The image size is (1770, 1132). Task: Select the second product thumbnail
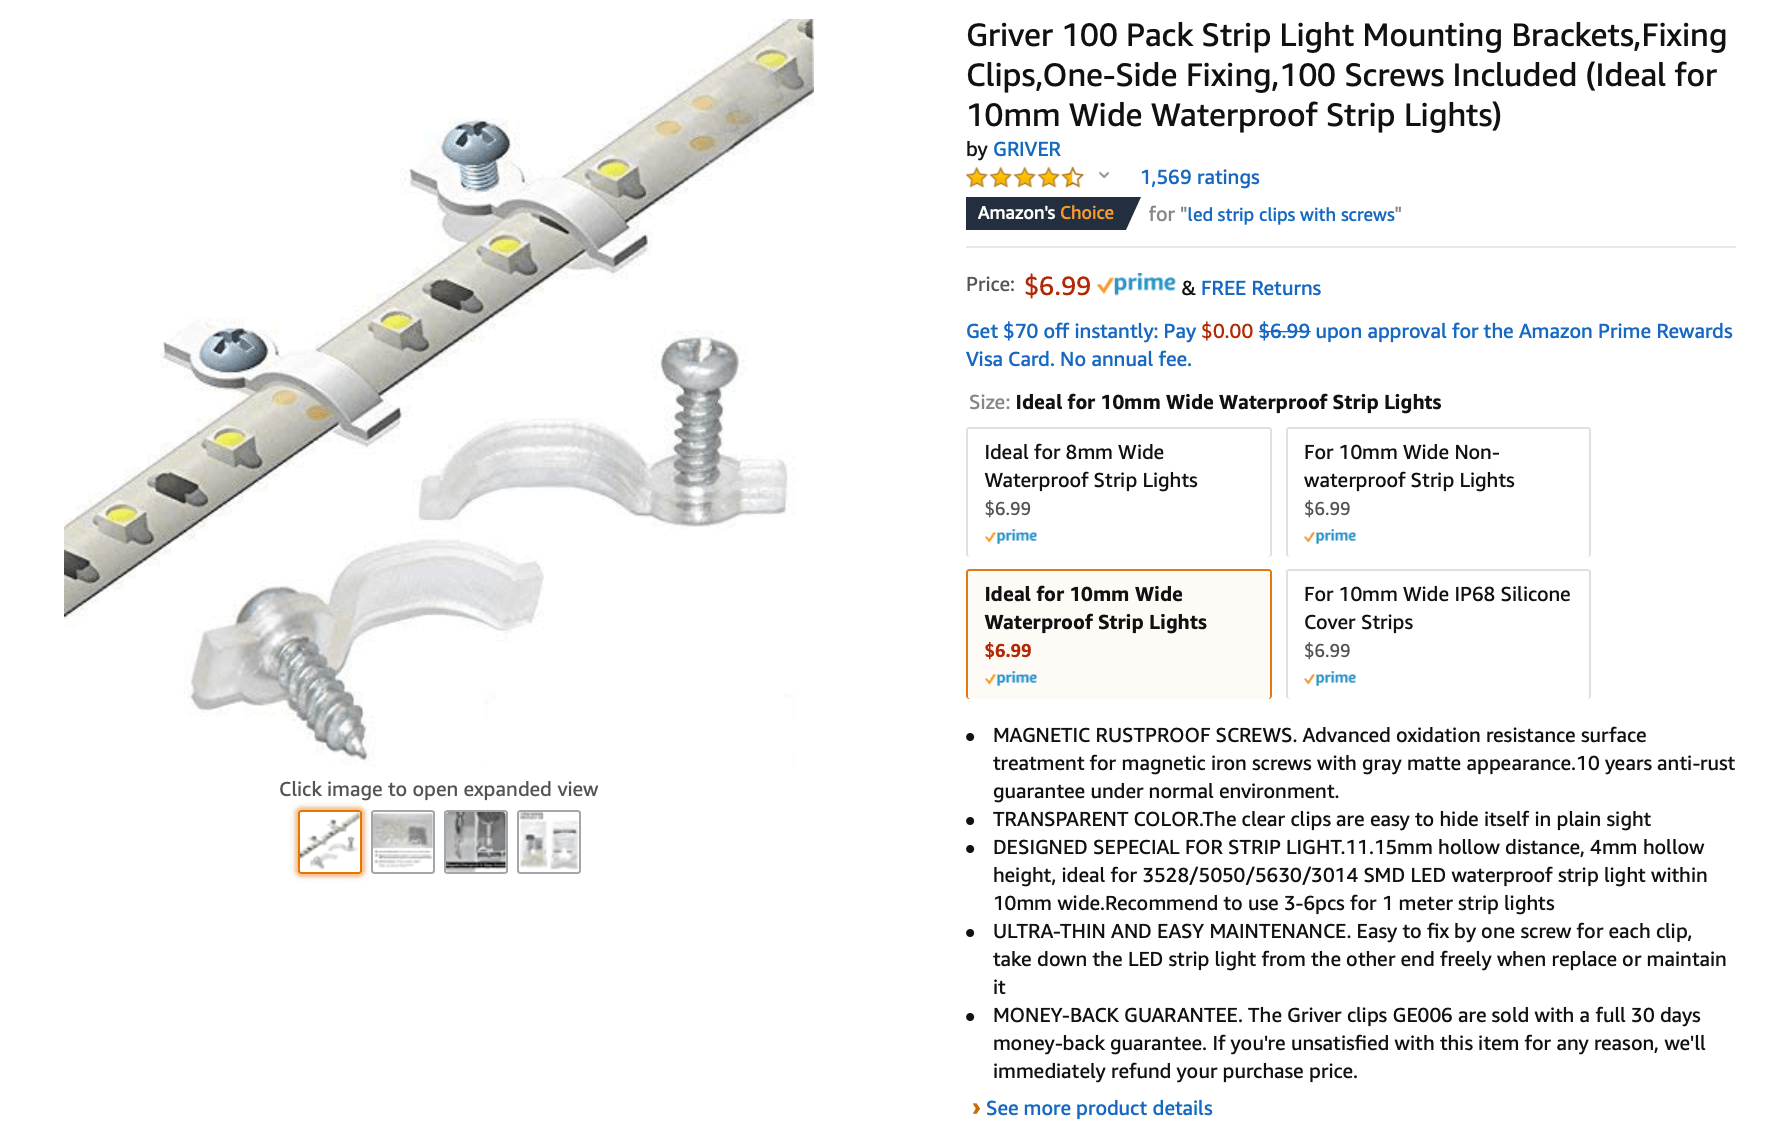(403, 842)
